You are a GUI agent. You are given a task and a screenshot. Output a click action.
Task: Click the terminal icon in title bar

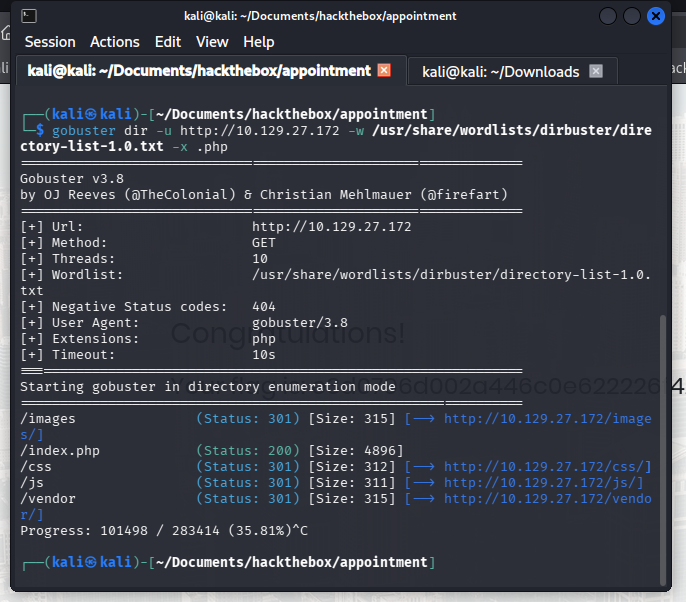(x=29, y=16)
